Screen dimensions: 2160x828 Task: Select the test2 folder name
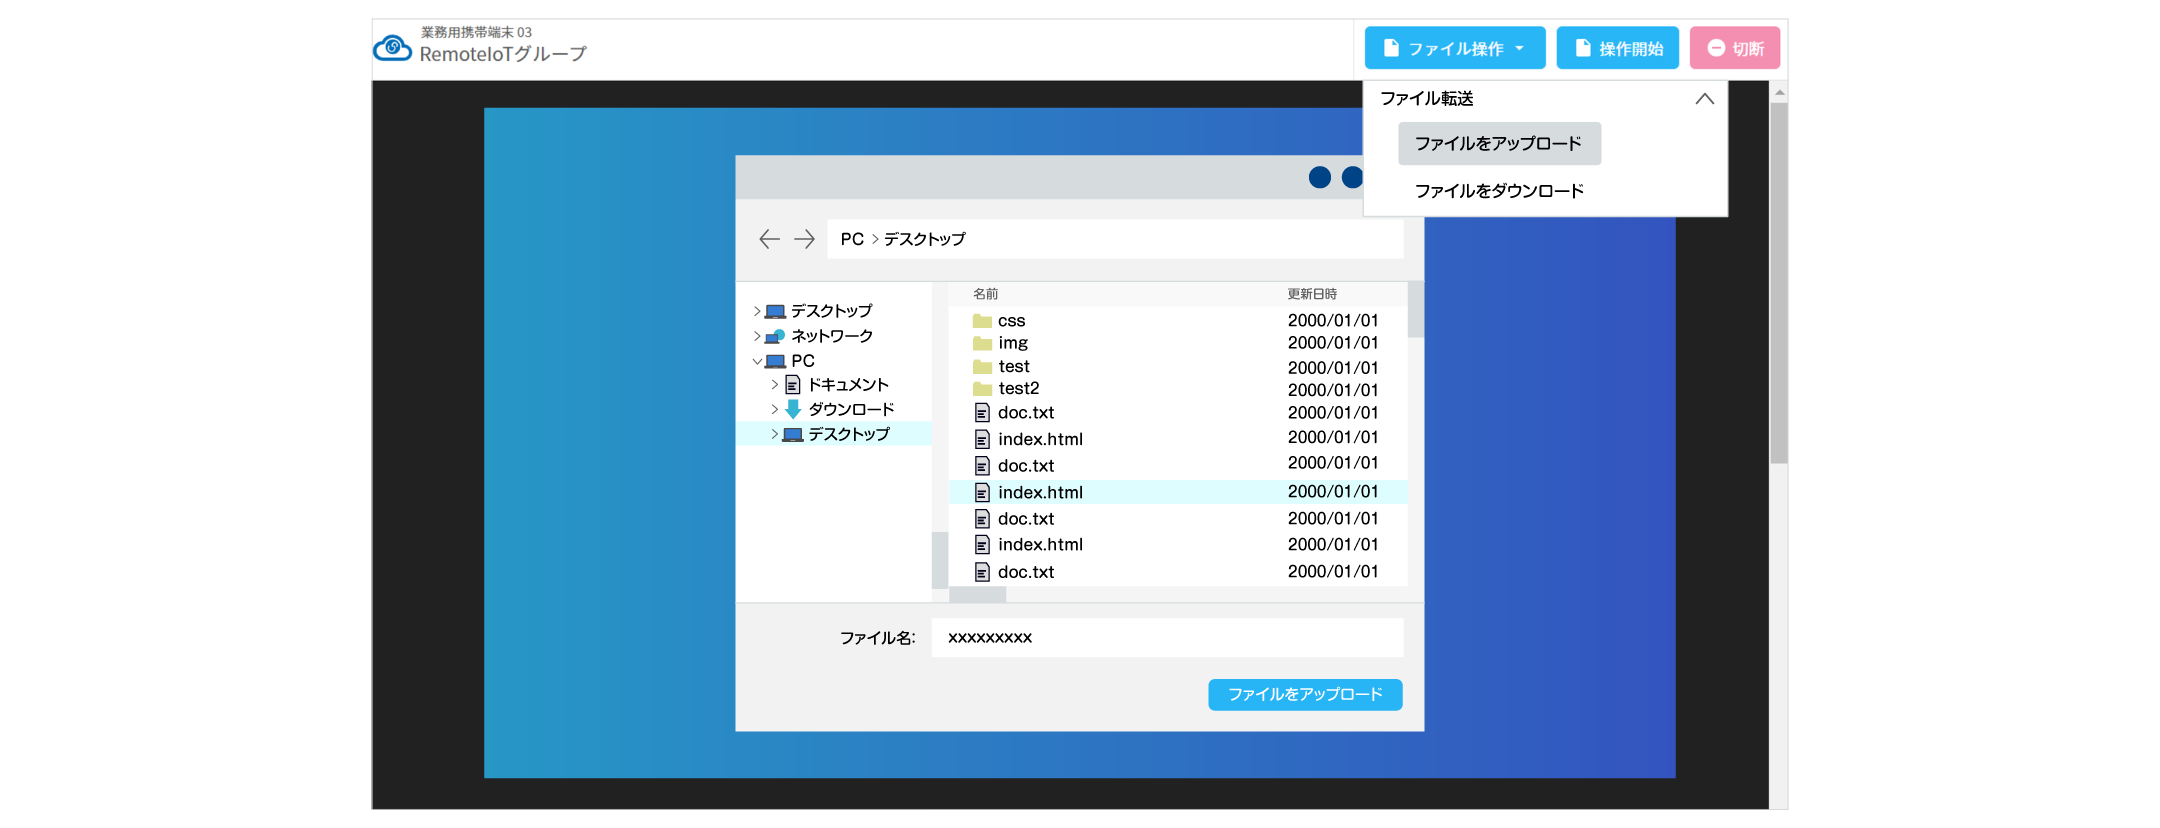click(x=1019, y=389)
